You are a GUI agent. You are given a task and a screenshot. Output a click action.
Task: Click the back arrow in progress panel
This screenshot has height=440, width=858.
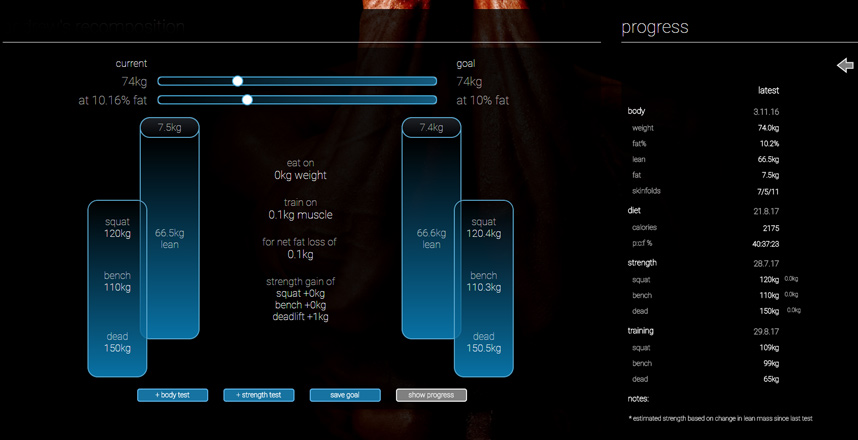pos(845,66)
